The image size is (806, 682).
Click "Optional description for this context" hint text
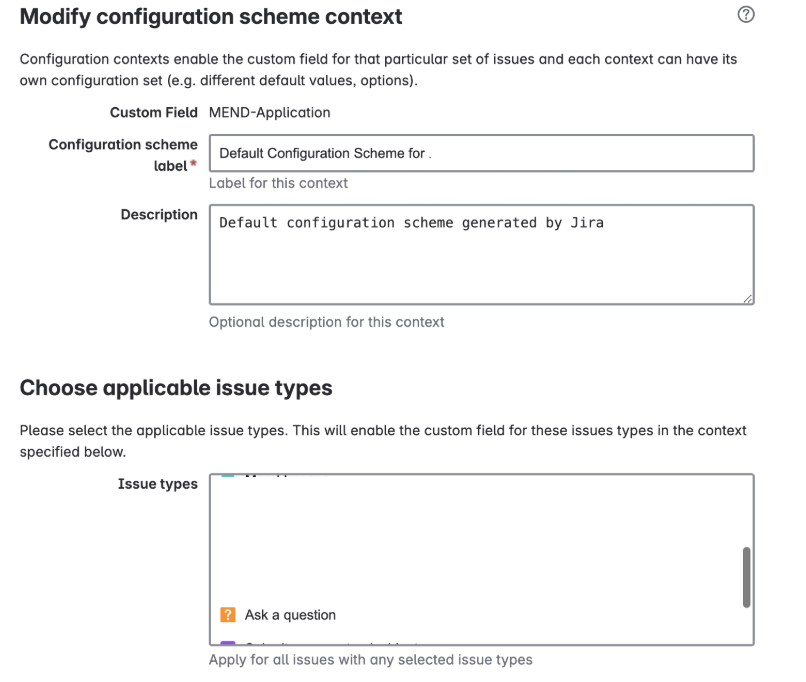coord(326,322)
